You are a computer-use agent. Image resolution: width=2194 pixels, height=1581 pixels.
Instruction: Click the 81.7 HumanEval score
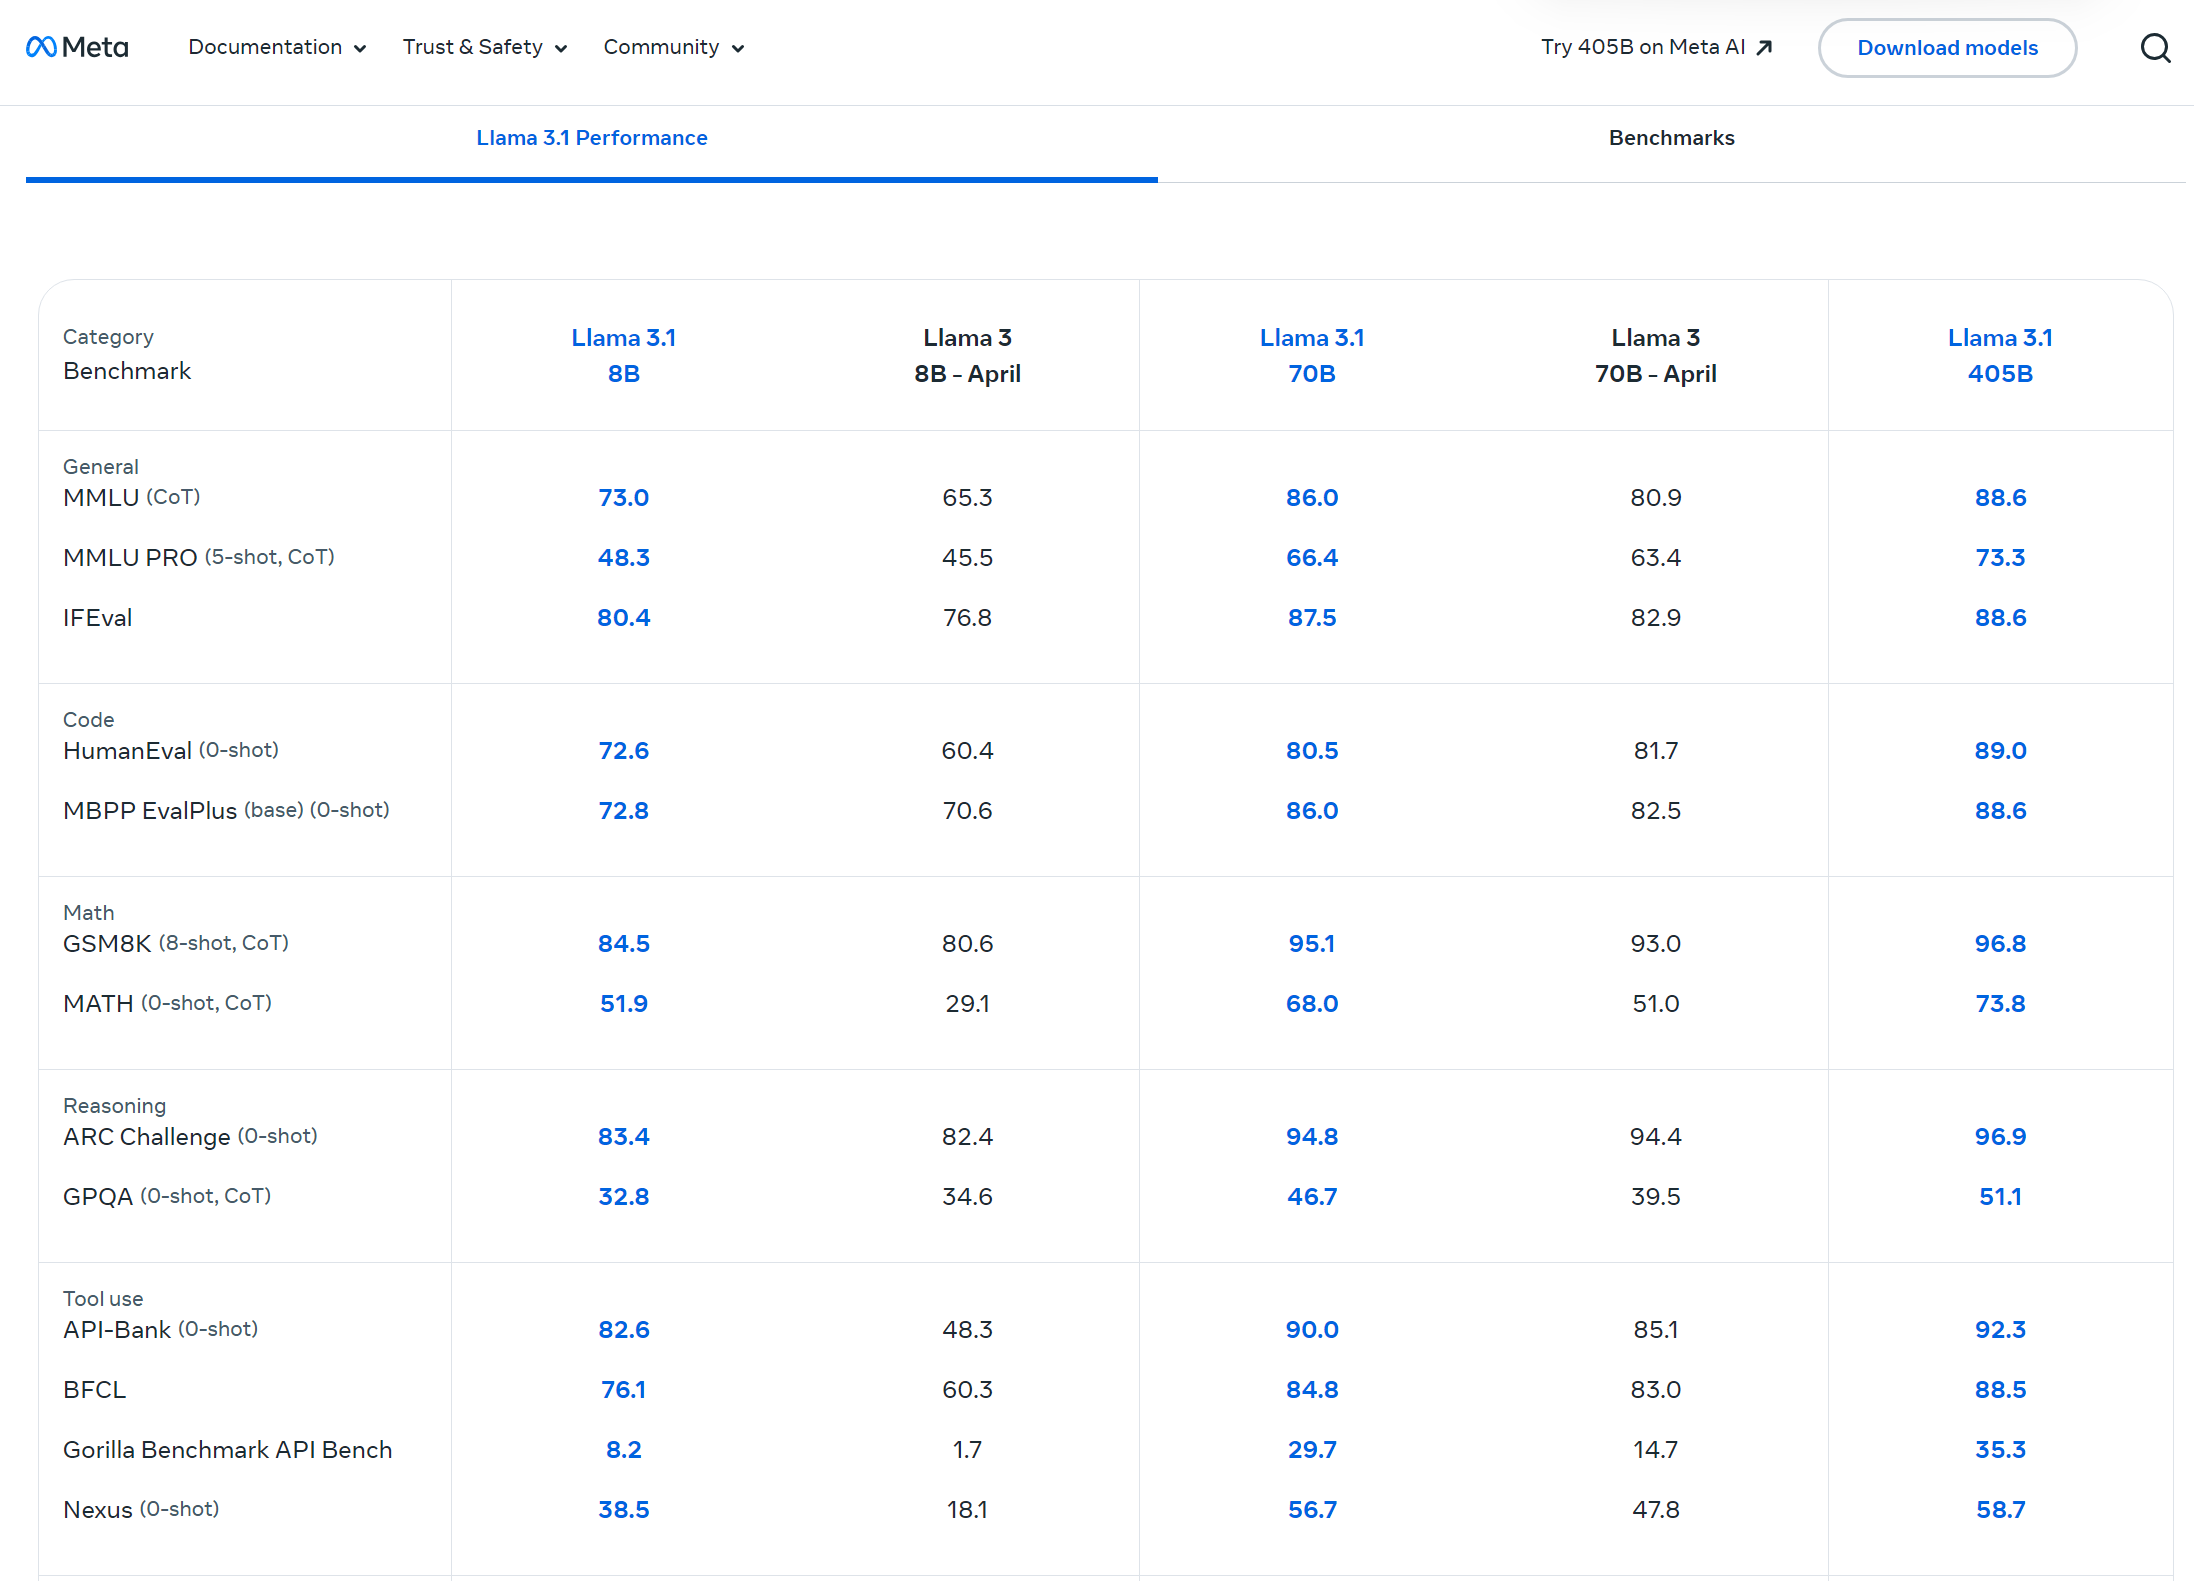click(1656, 750)
